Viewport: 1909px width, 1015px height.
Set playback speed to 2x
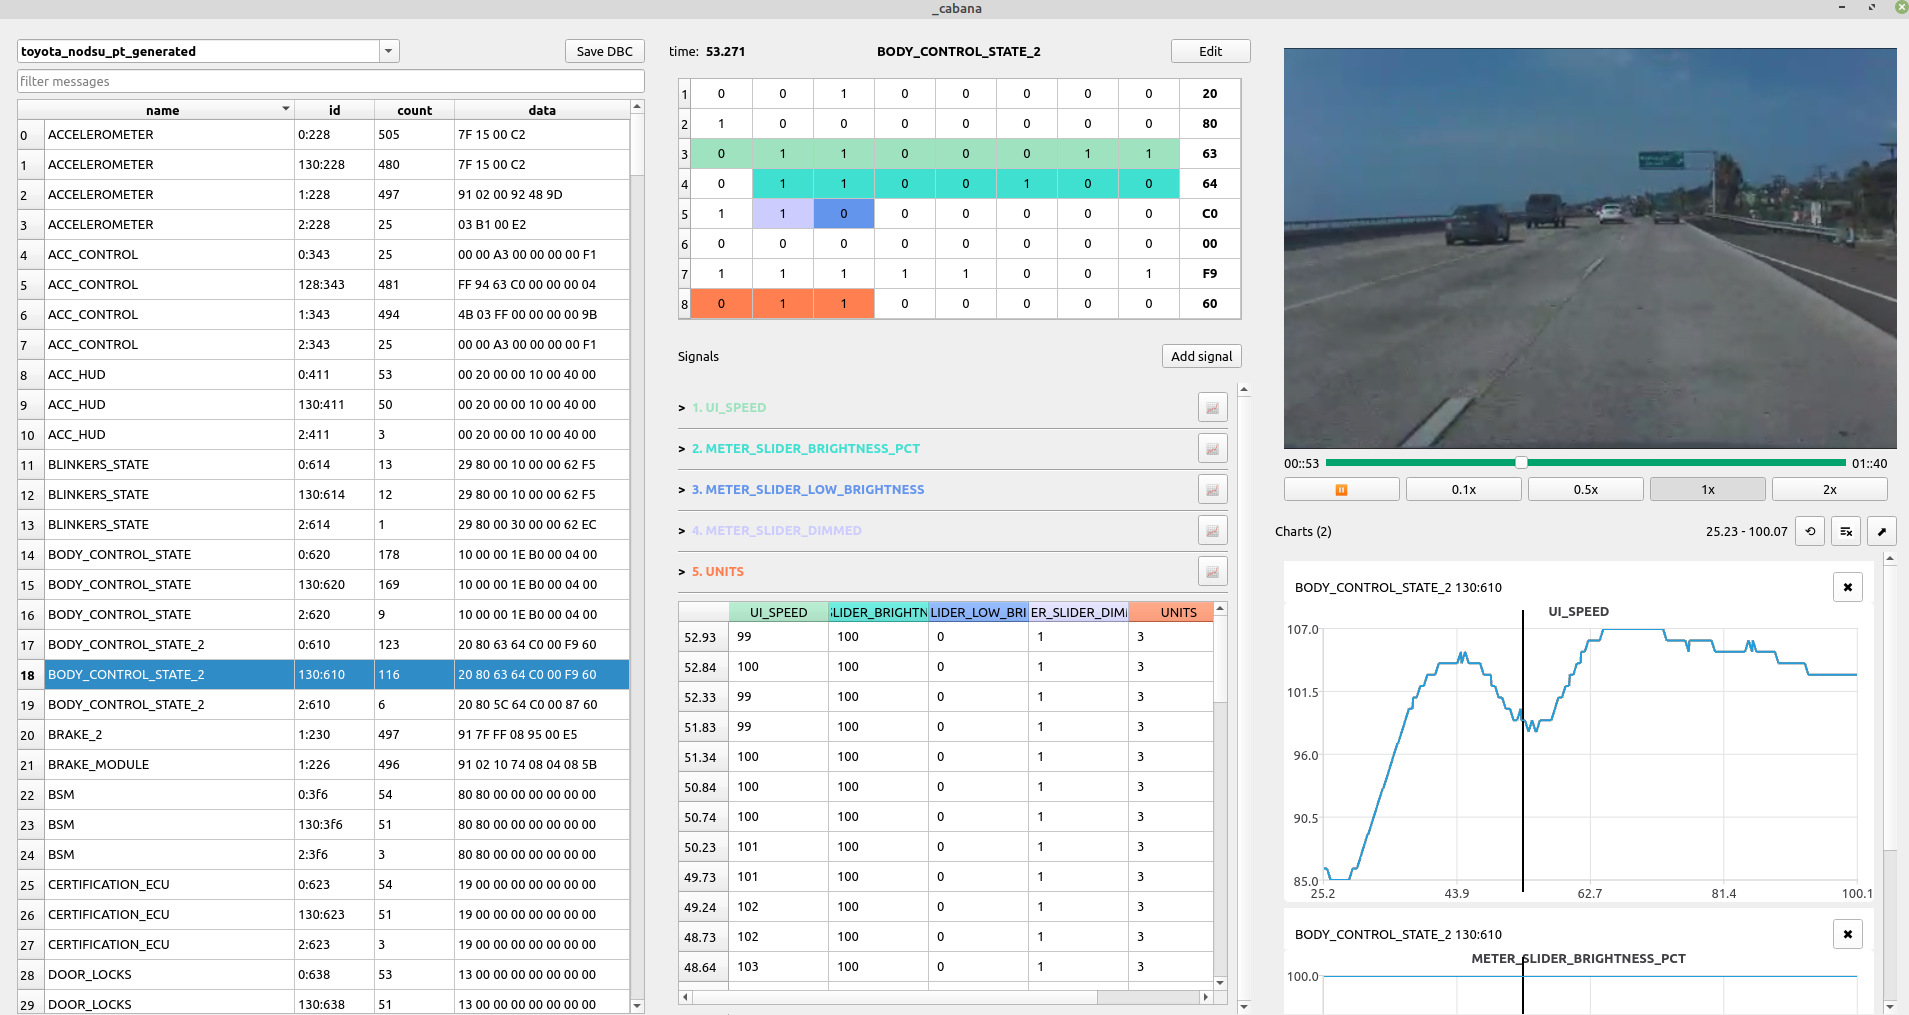1828,489
